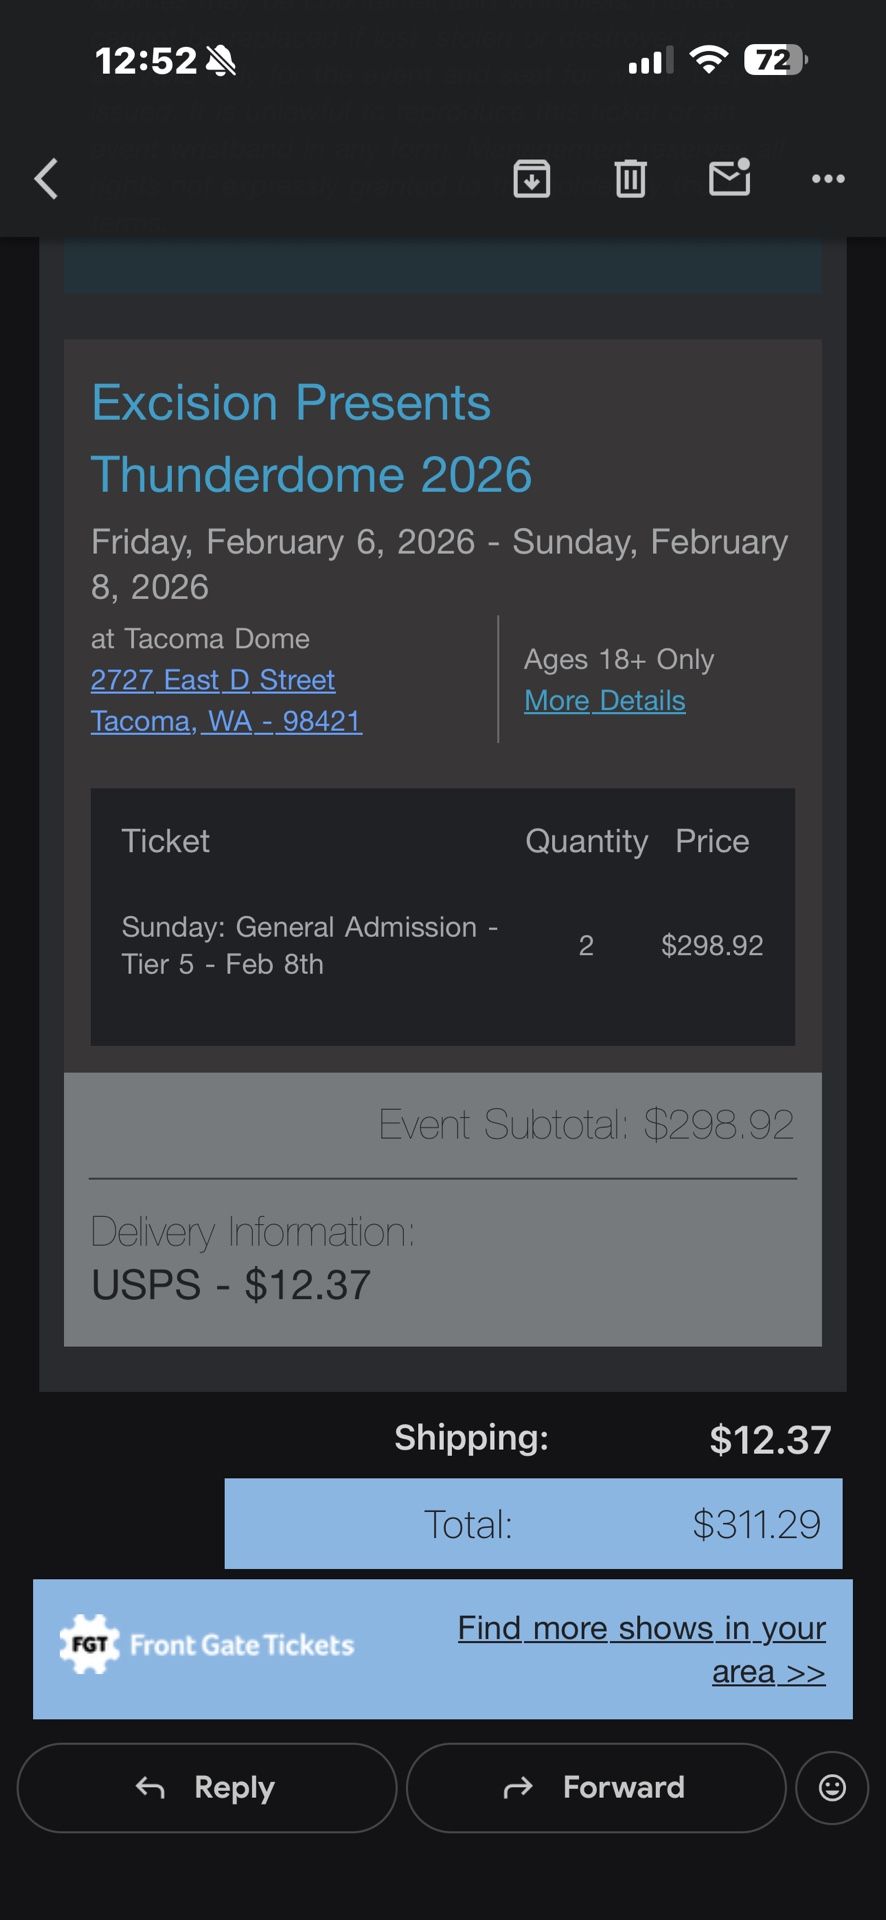Viewport: 886px width, 1920px height.
Task: Tap the Total $311.29 bar
Action: point(533,1524)
